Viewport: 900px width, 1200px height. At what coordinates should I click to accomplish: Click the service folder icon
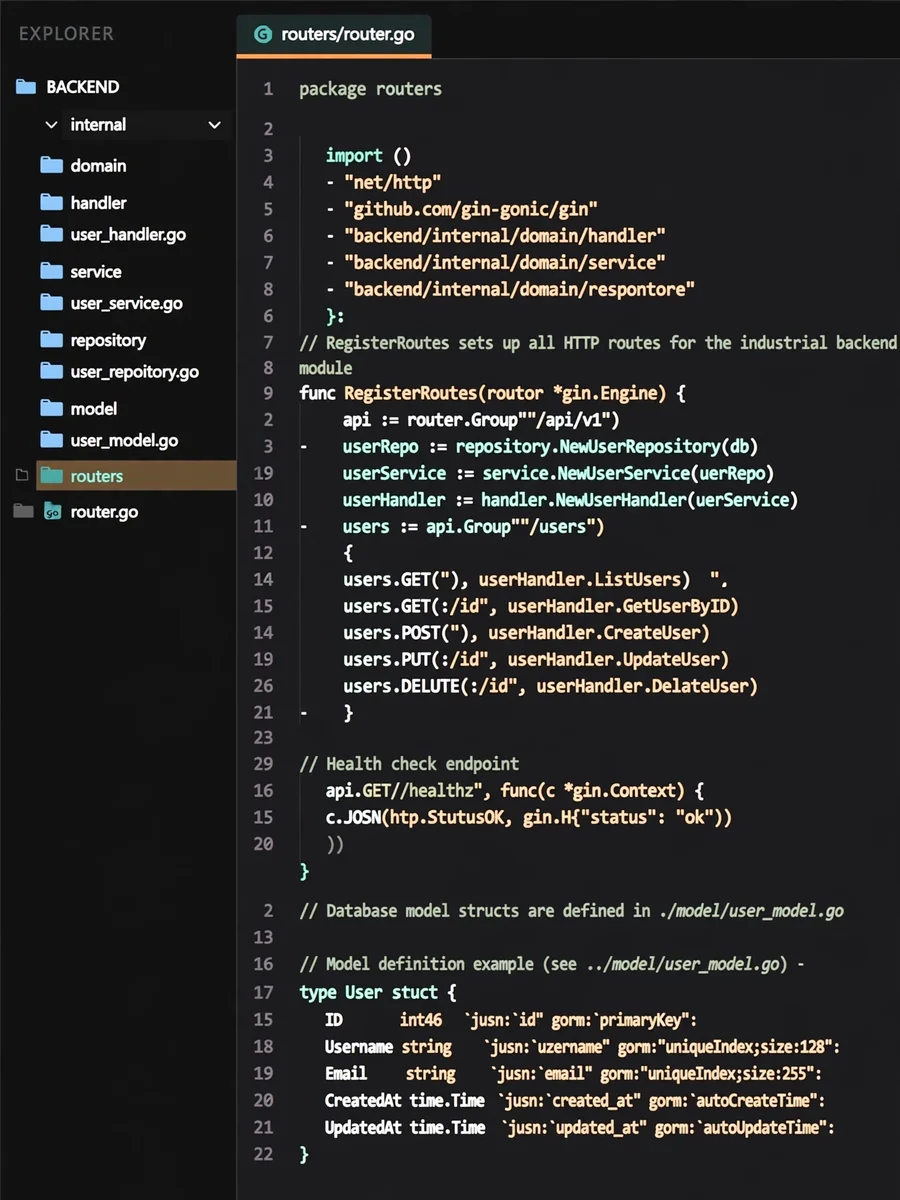point(52,271)
